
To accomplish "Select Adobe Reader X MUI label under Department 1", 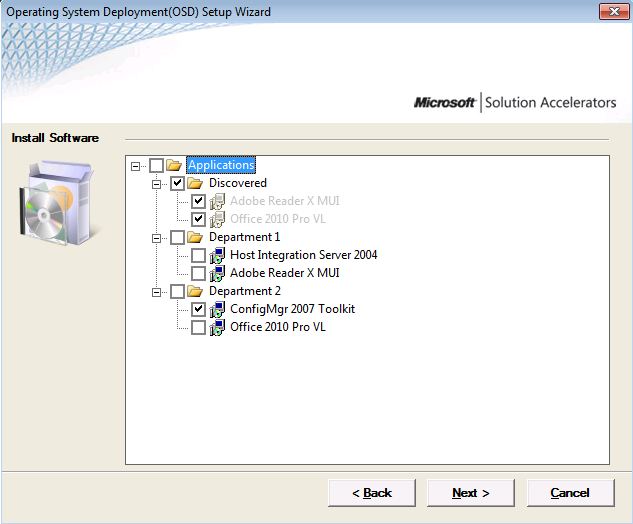I will (x=285, y=273).
